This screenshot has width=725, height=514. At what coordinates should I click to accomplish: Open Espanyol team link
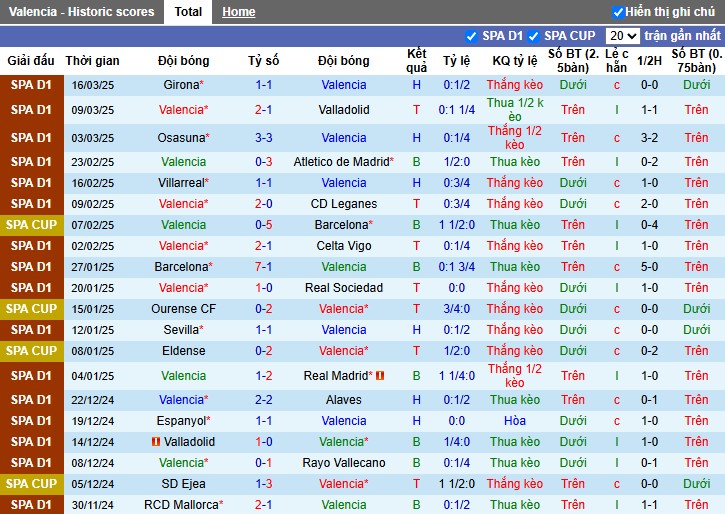click(x=183, y=421)
